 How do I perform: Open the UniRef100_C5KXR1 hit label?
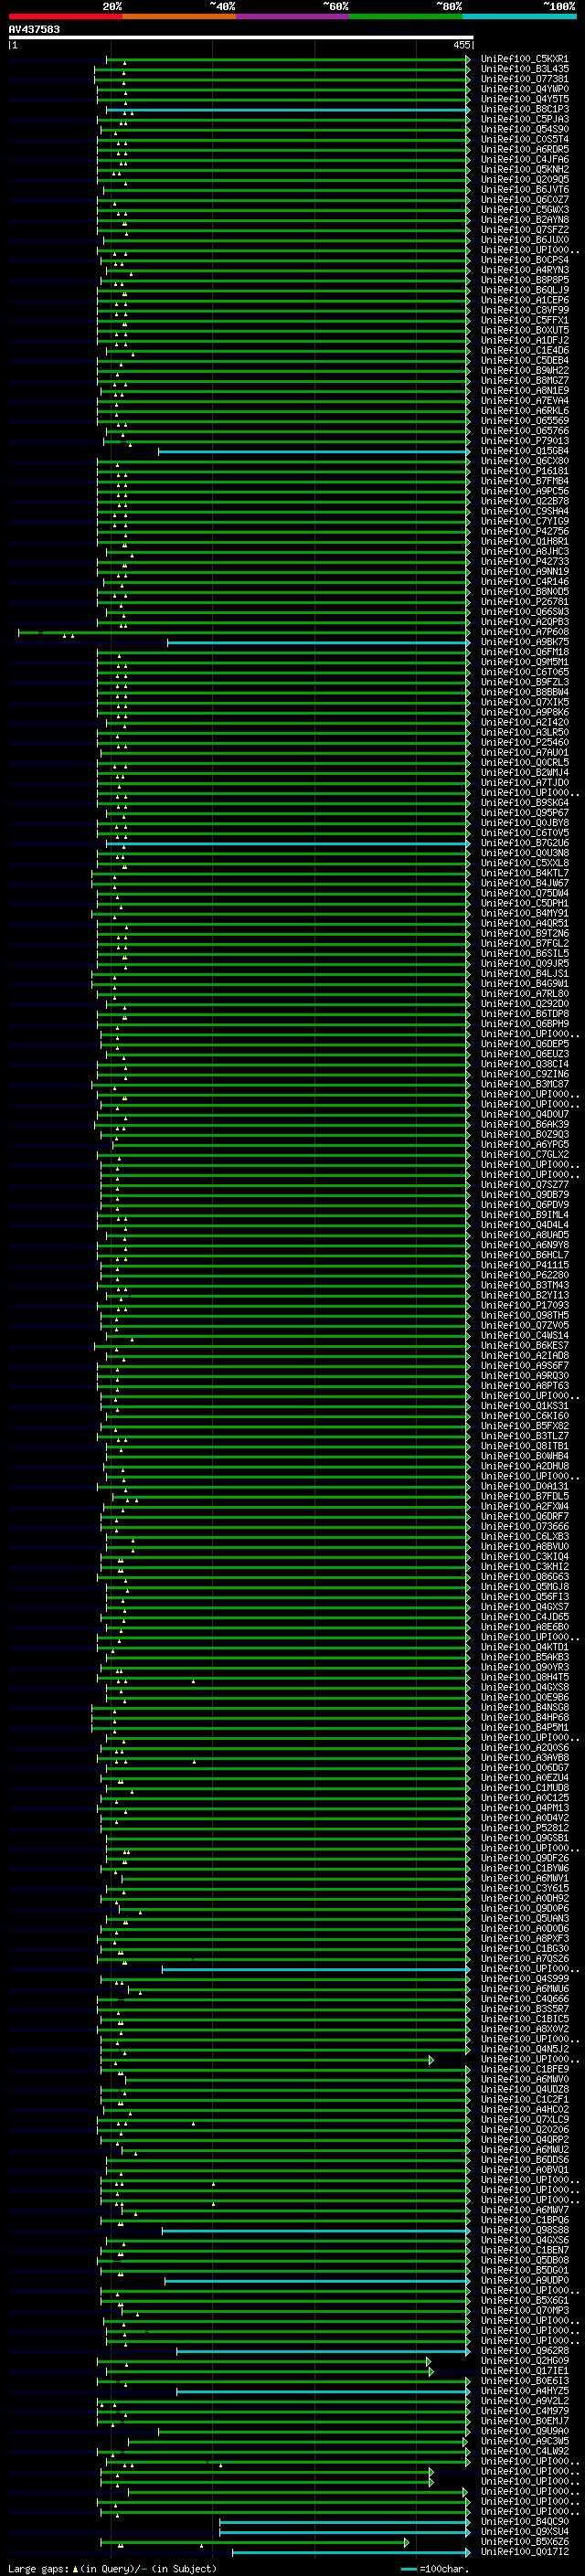524,59
